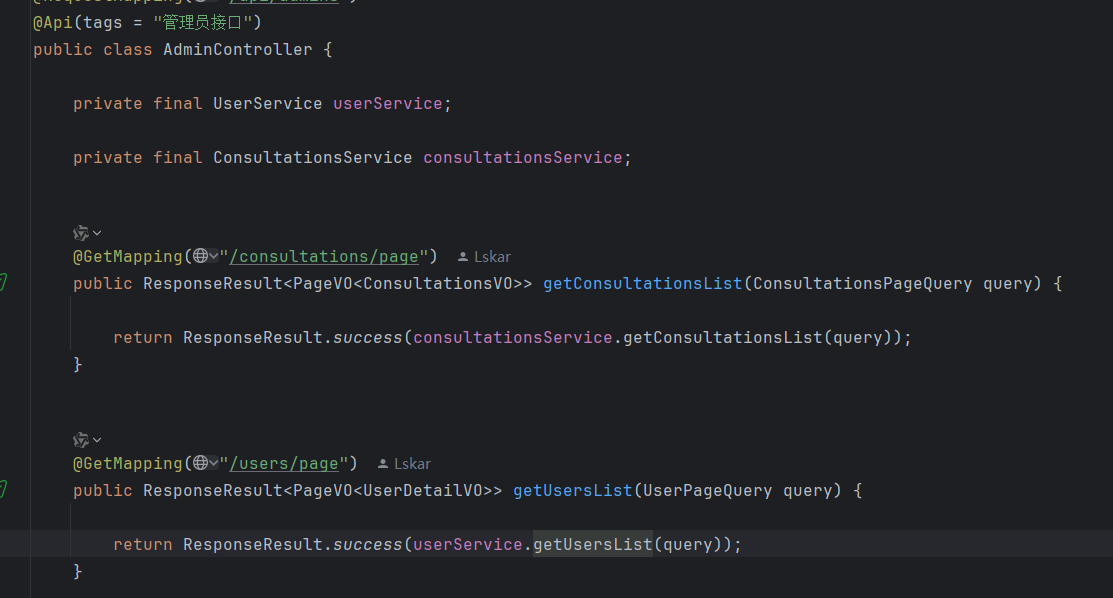The height and width of the screenshot is (598, 1113).
Task: Open globe endpoint dropdown for /users/page
Action: tap(206, 463)
